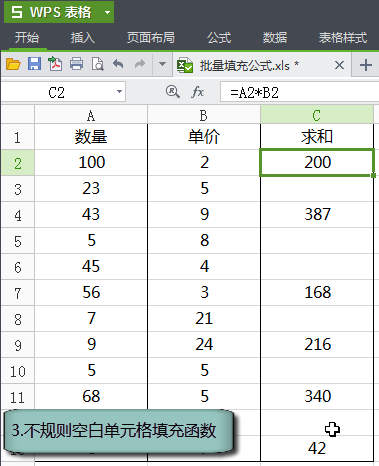Switch to the 插入 tab
Screen dimensions: 379x466
point(83,38)
